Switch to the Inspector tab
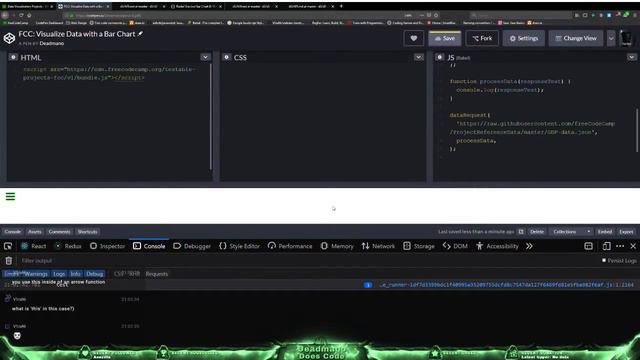Viewport: 640px width, 360px height. [107, 246]
